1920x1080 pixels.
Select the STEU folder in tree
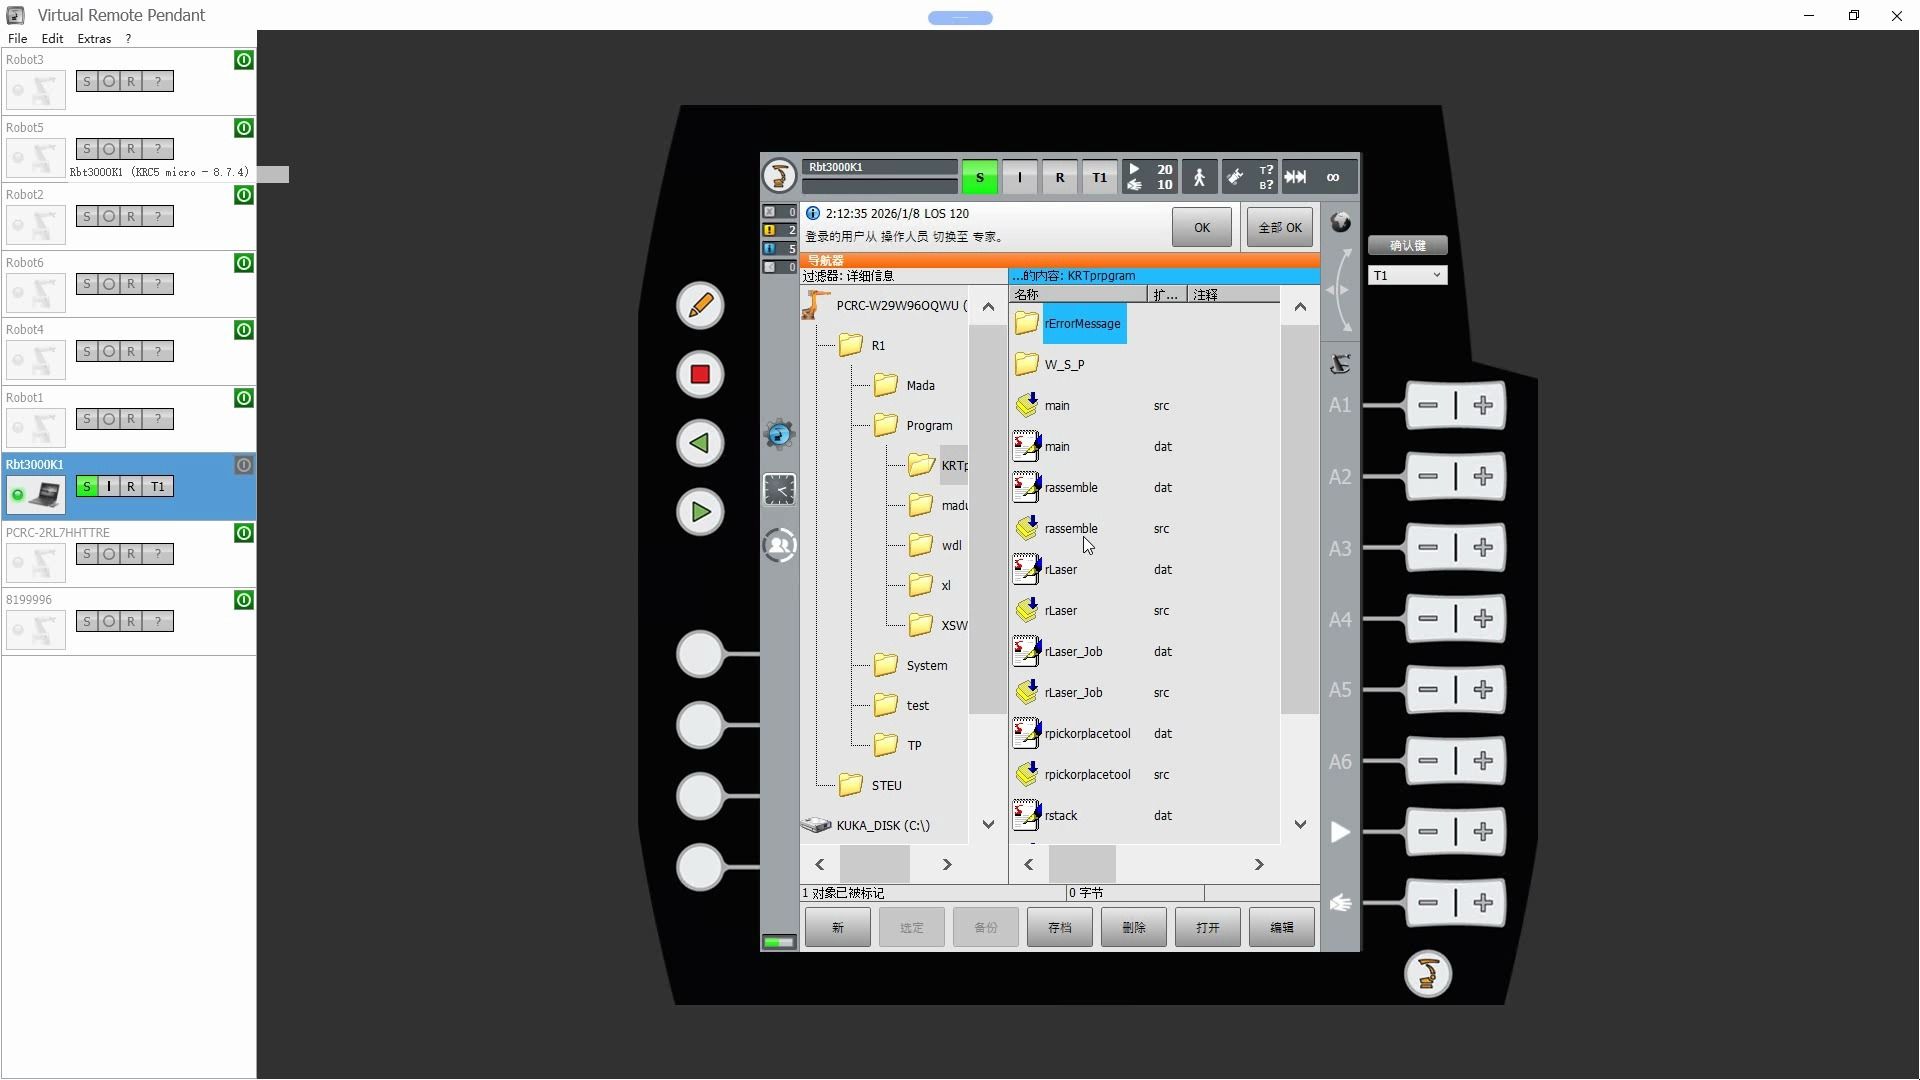(x=871, y=785)
